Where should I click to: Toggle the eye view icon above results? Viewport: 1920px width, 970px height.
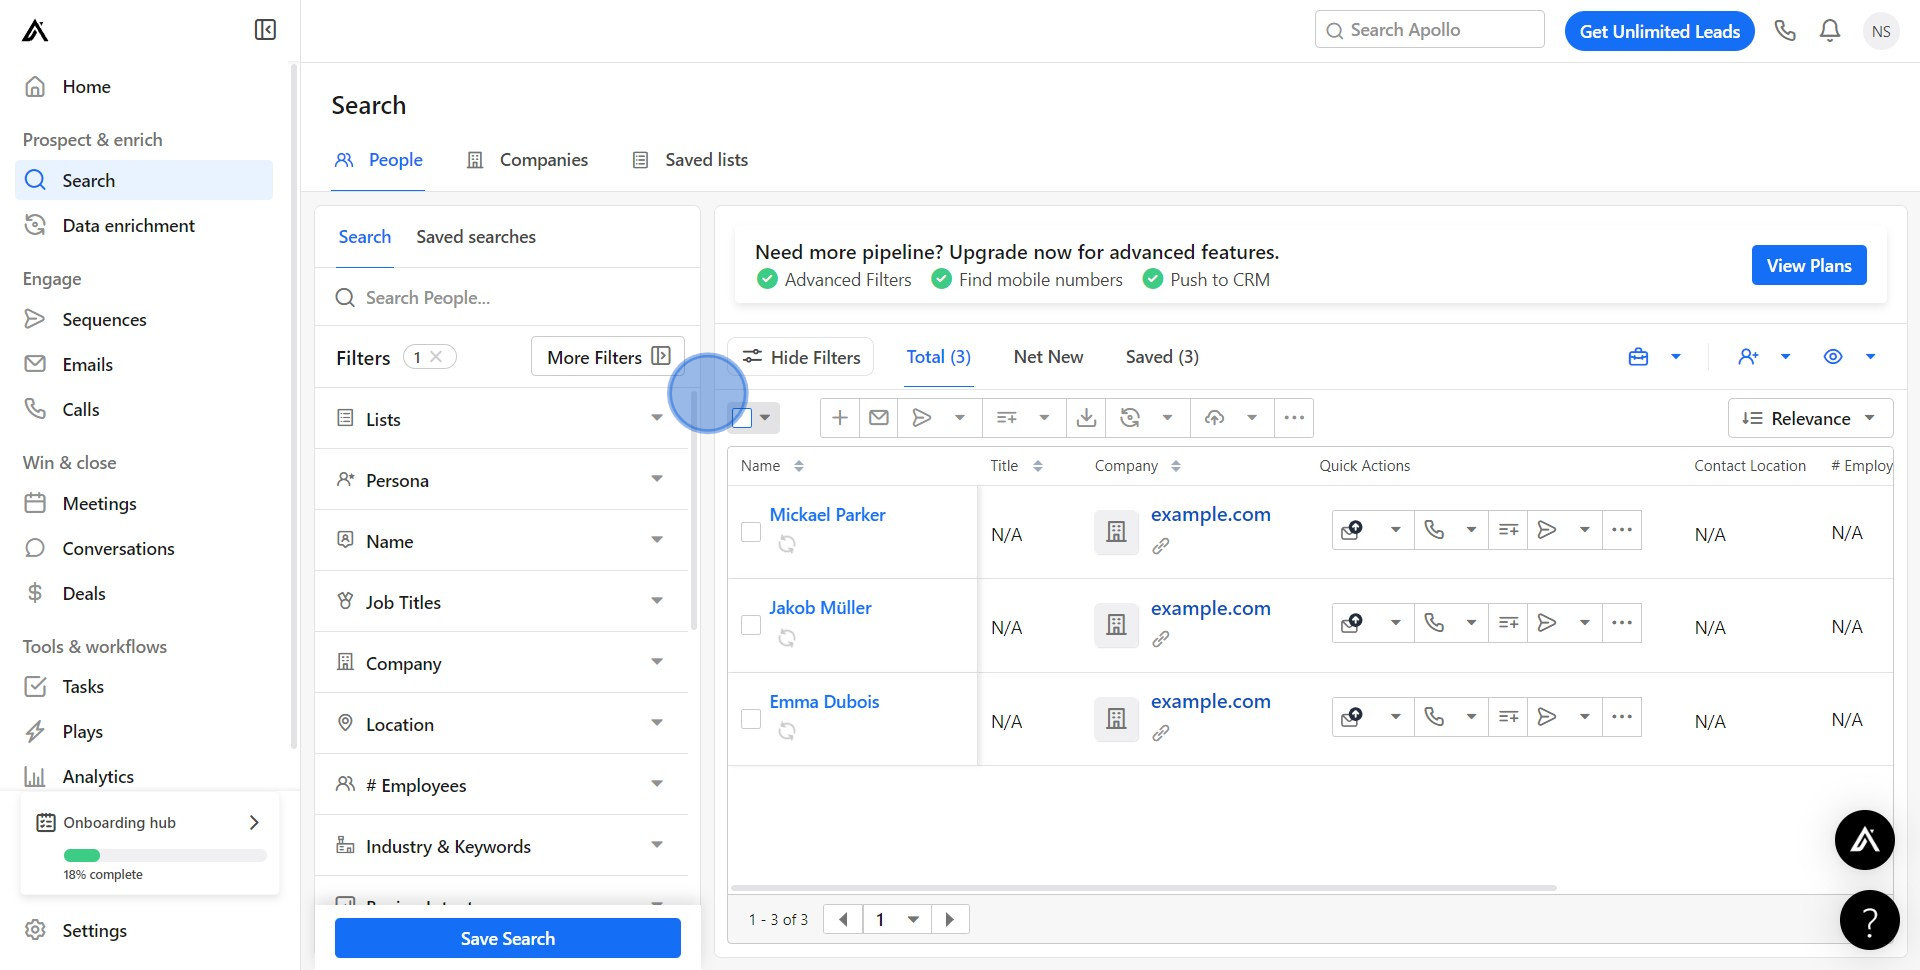1833,357
